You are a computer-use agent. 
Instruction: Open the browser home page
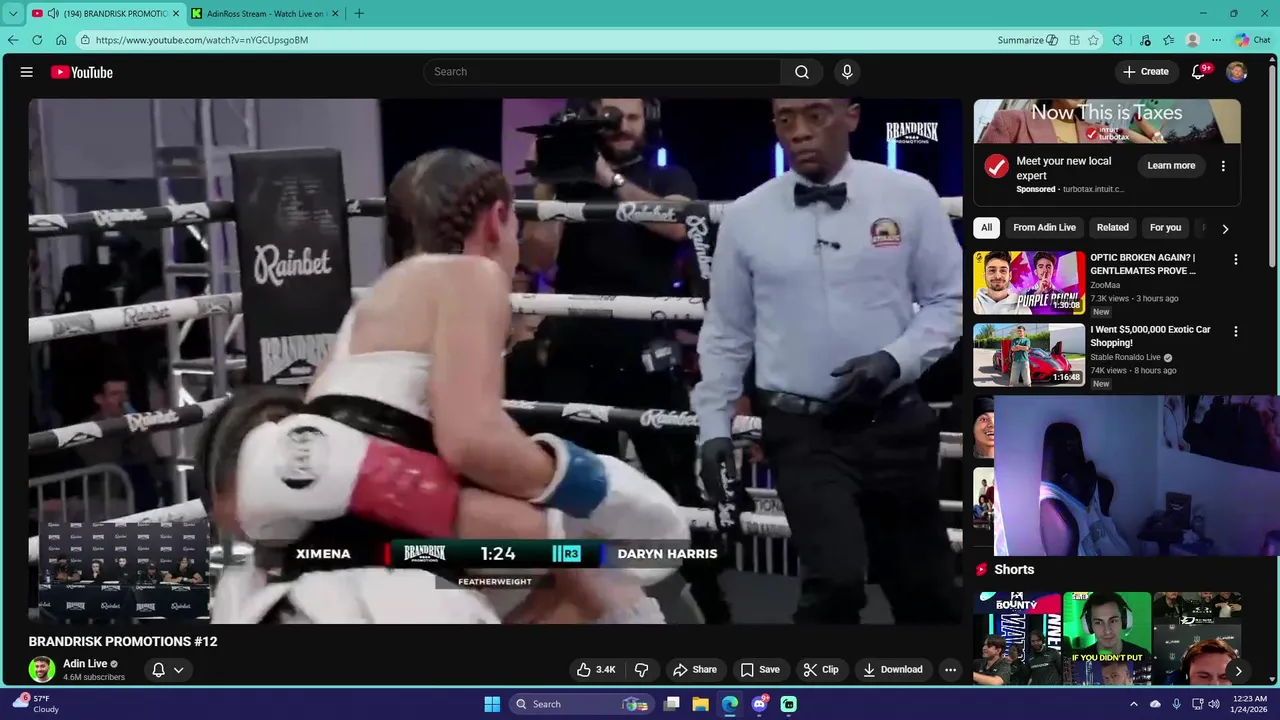[x=61, y=40]
